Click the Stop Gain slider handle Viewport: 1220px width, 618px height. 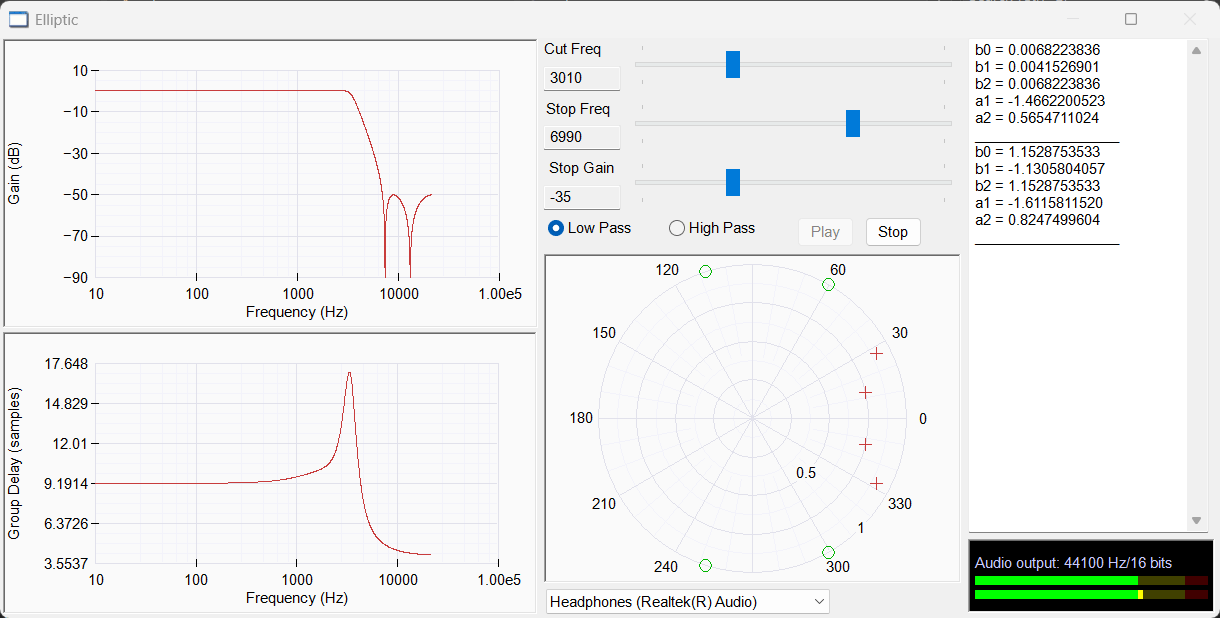(x=733, y=182)
